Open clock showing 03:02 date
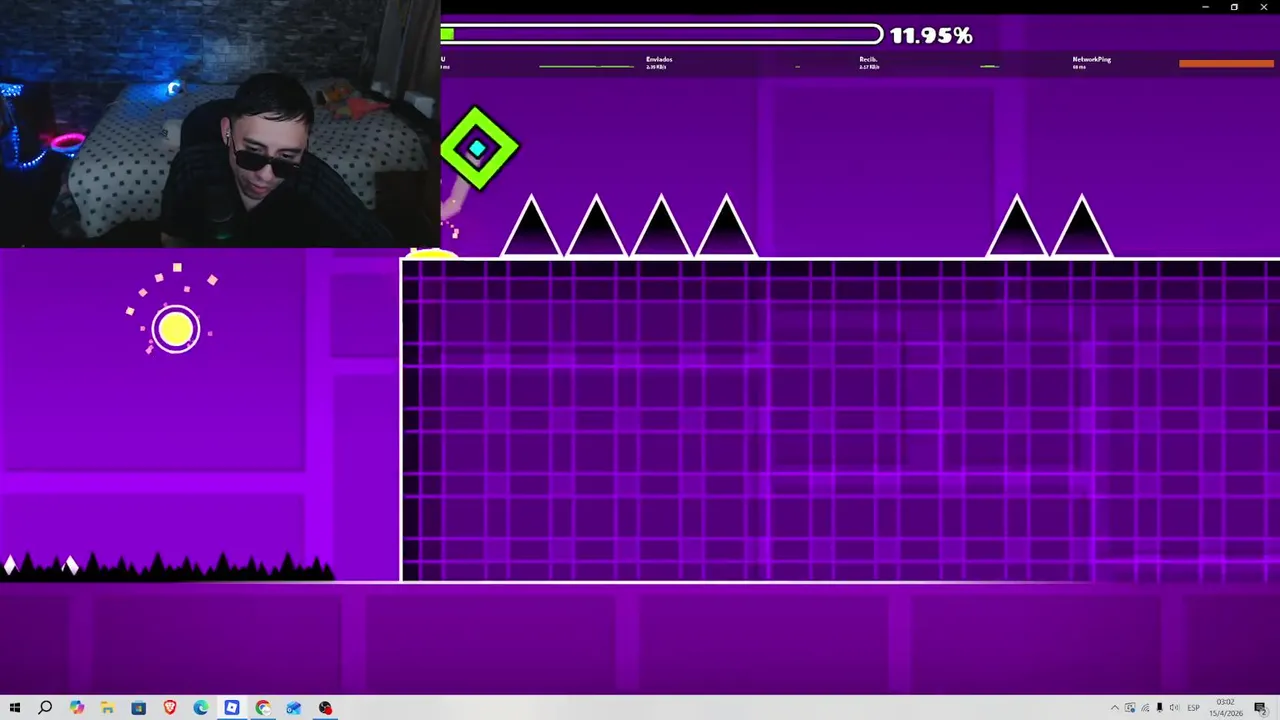This screenshot has width=1280, height=720. point(1226,708)
